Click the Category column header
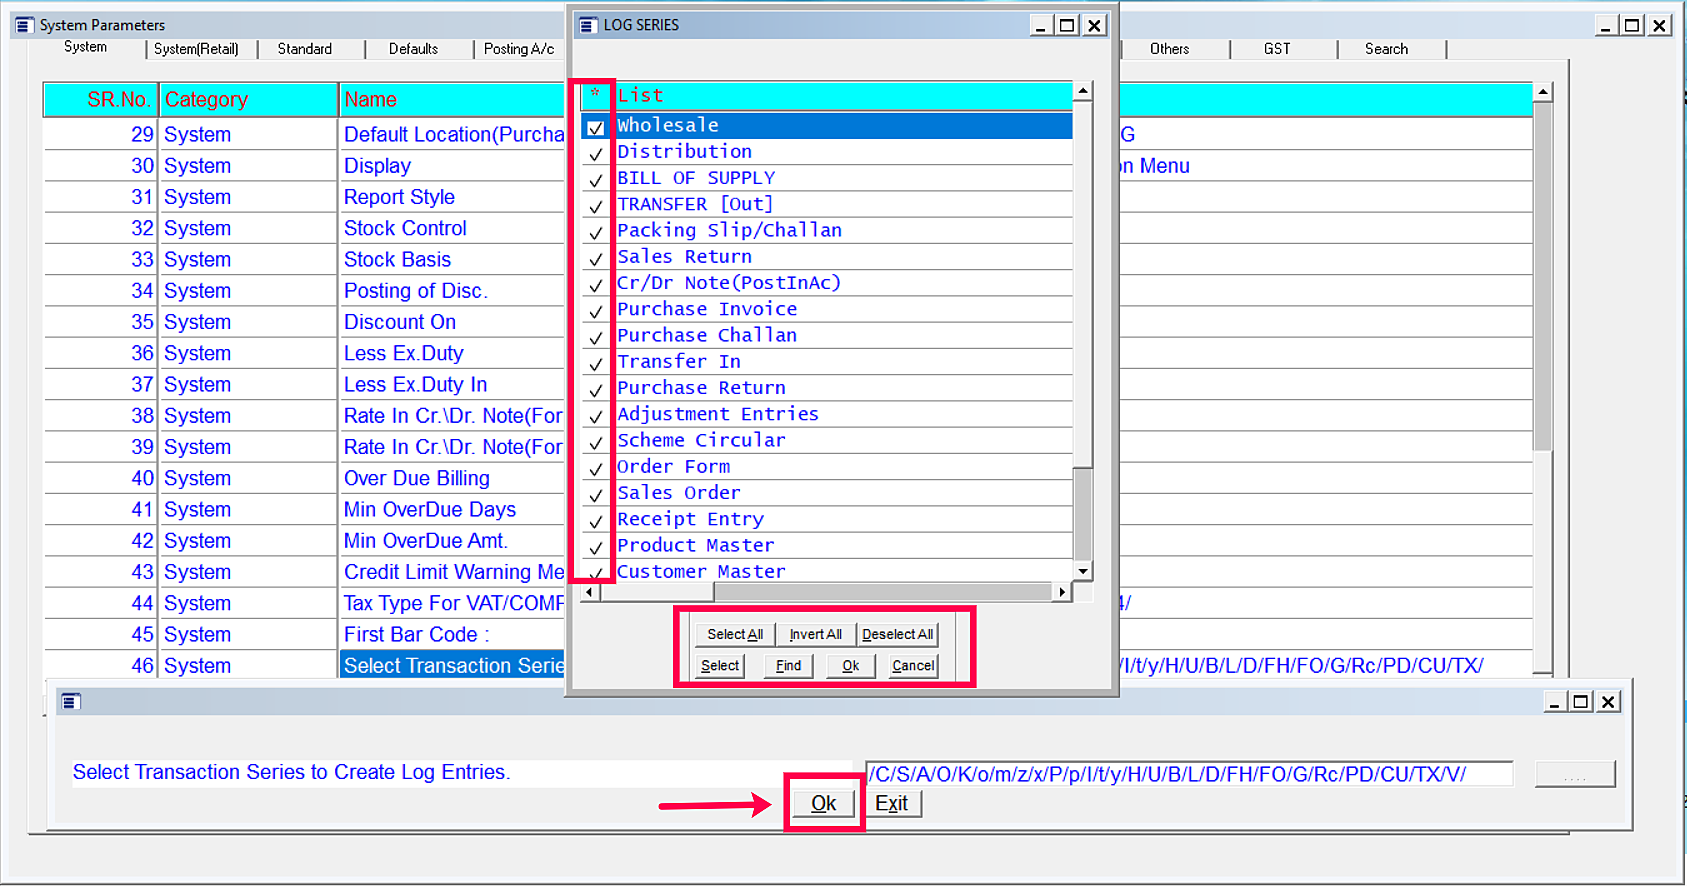The height and width of the screenshot is (886, 1687). [249, 99]
